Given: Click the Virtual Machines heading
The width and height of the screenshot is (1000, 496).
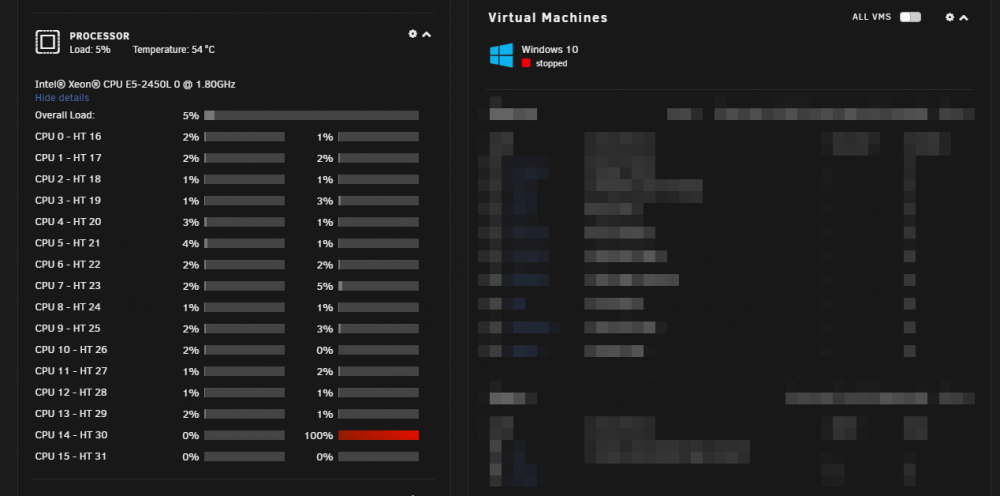Looking at the screenshot, I should 548,18.
